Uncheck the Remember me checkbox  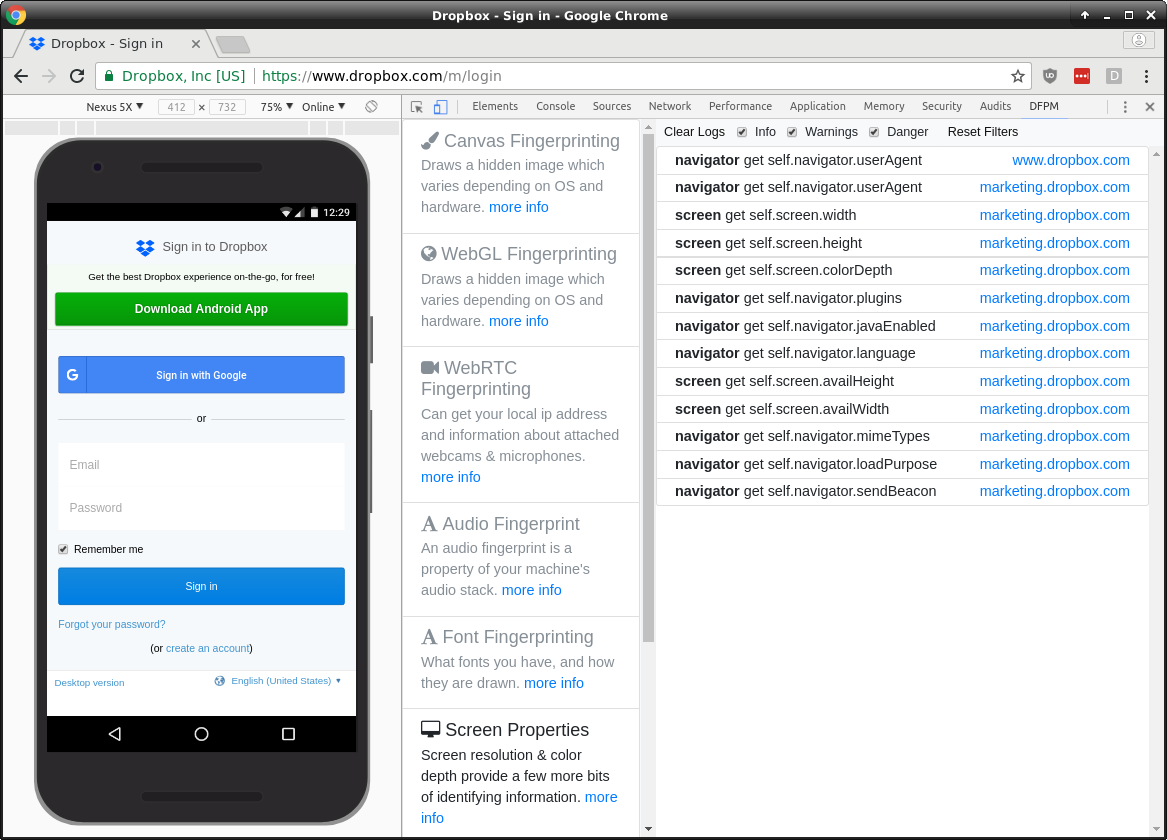pos(63,549)
